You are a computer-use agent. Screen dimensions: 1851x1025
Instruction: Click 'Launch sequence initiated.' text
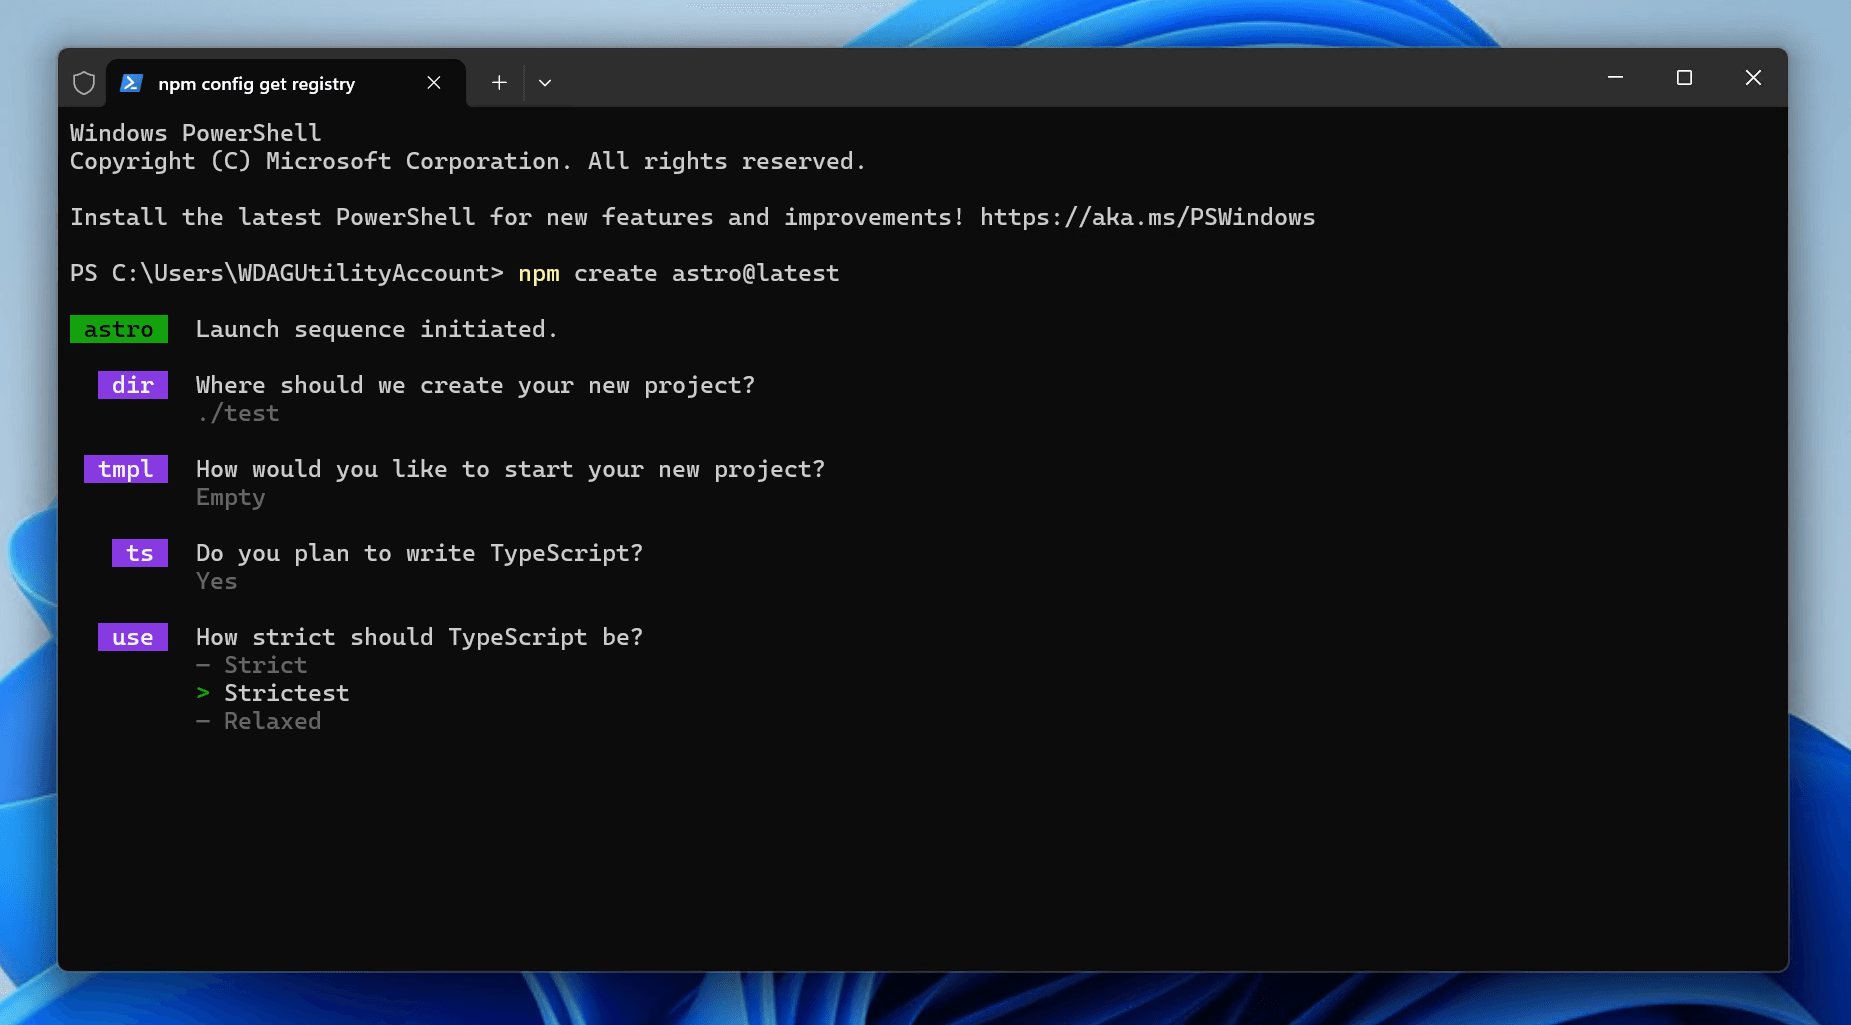point(377,329)
